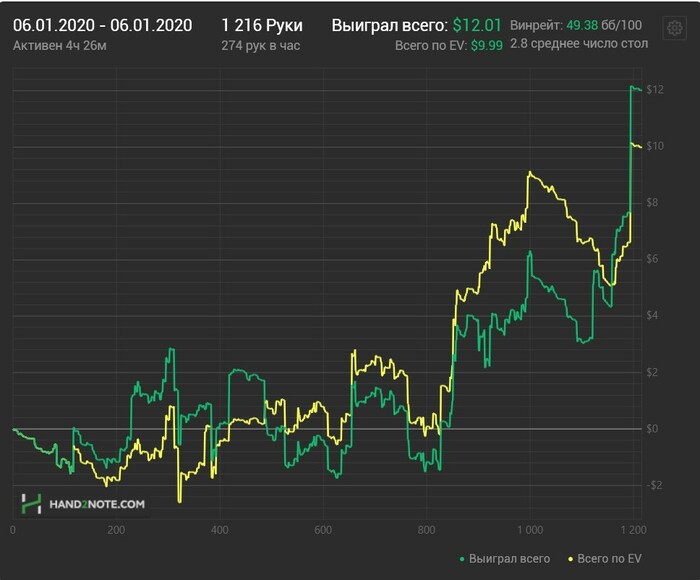
Task: Click the $4 y-axis label
Action: (652, 316)
